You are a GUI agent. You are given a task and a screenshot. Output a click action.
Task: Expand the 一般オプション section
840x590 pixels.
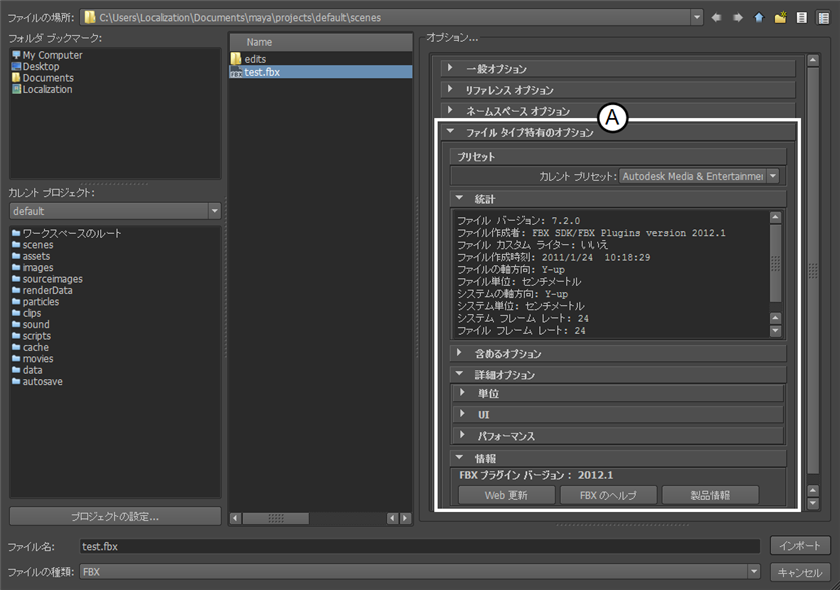[x=495, y=69]
